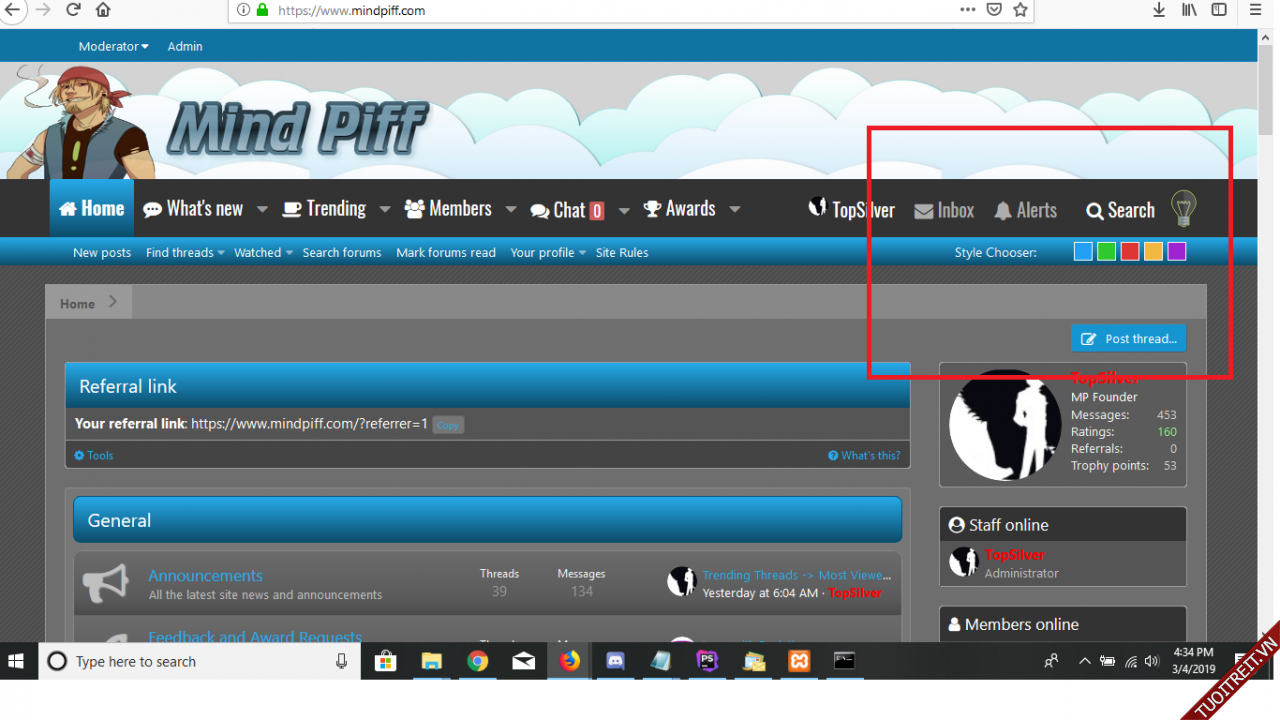Open Firefox downloads arrow icon
The image size is (1280, 720).
pos(1159,10)
